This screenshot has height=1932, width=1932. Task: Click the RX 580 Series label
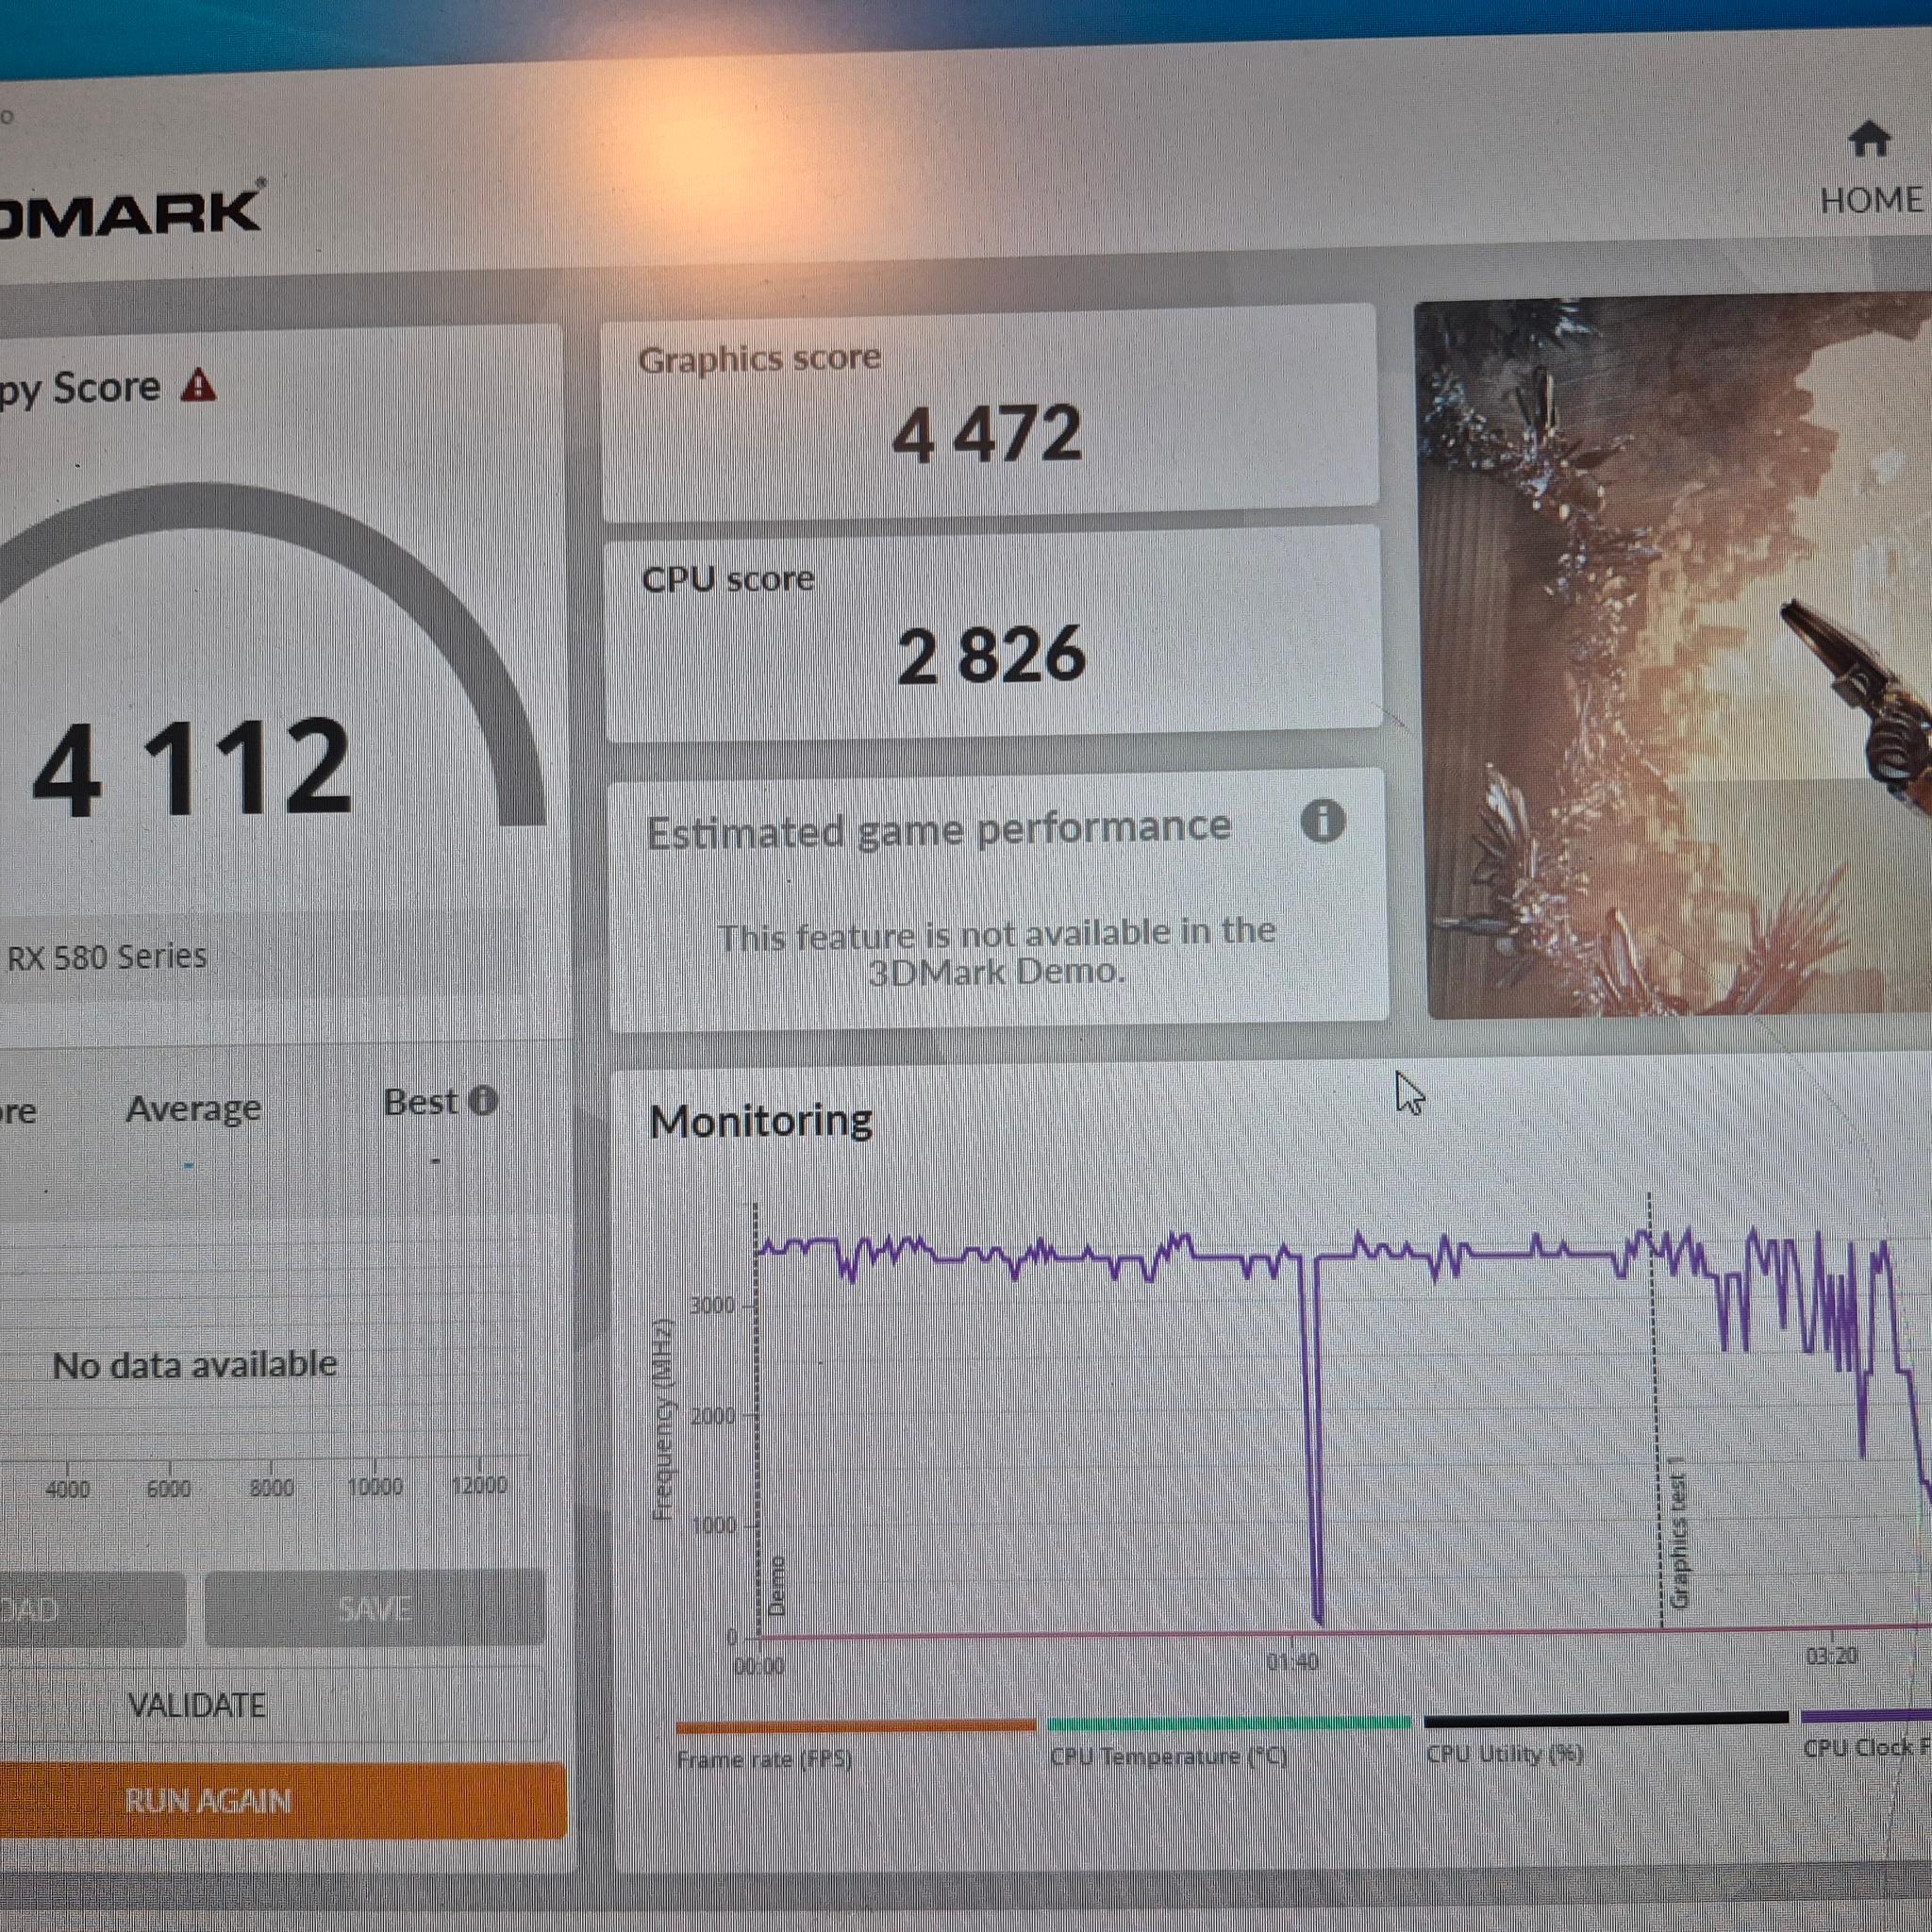(107, 957)
